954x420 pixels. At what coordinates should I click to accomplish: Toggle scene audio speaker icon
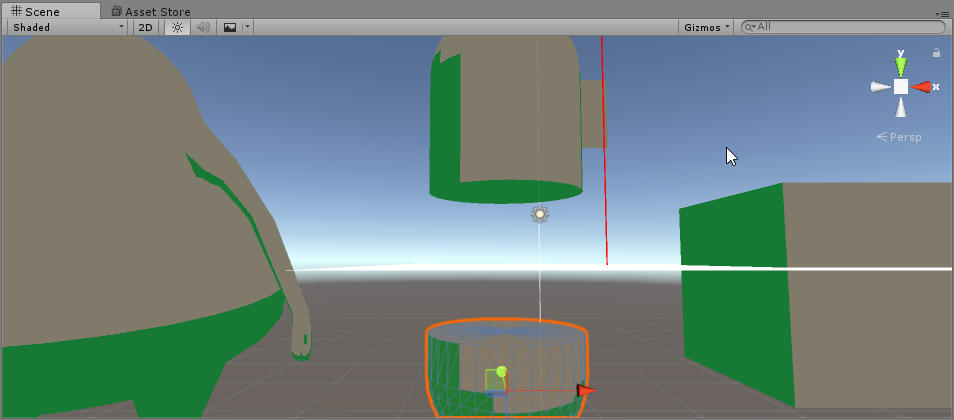coord(203,27)
